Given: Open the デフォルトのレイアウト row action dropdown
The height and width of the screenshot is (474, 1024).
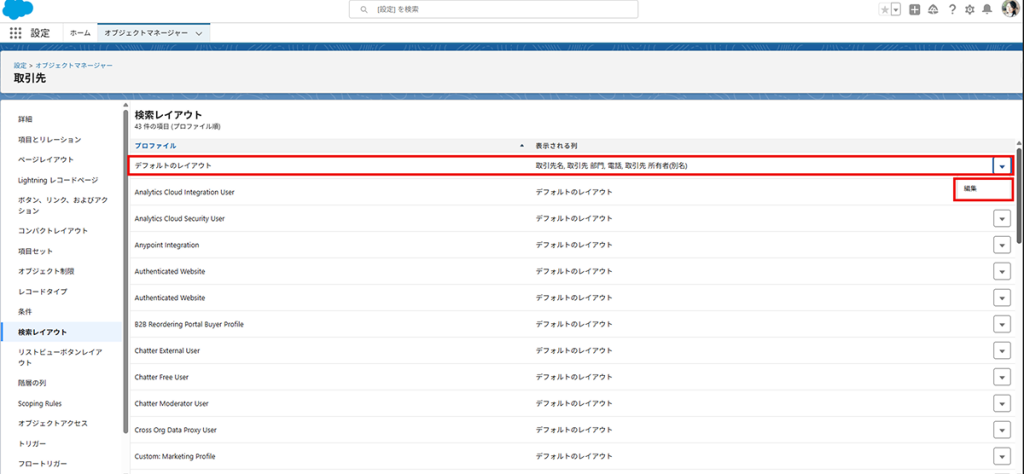Looking at the screenshot, I should [x=1002, y=166].
